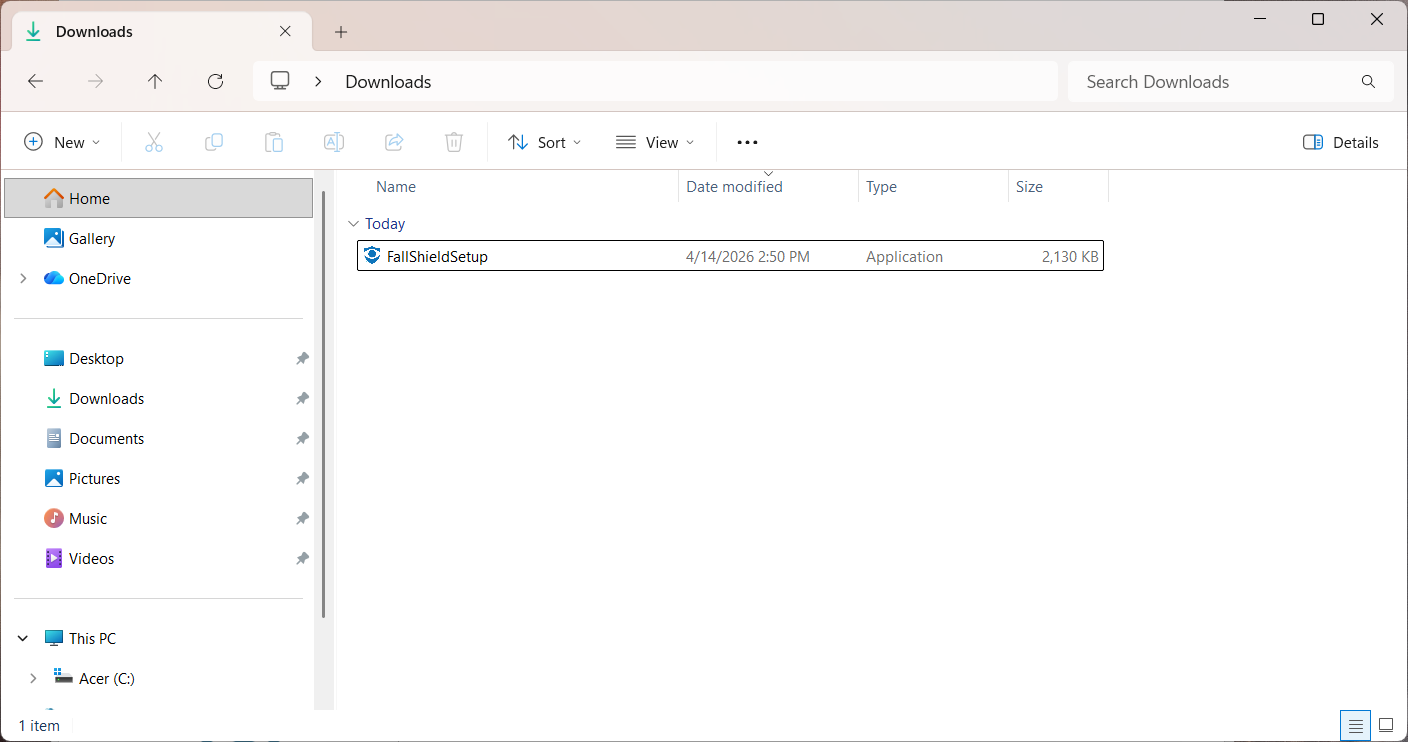The image size is (1408, 742).
Task: Unpin Desktop from quick access
Action: click(302, 358)
